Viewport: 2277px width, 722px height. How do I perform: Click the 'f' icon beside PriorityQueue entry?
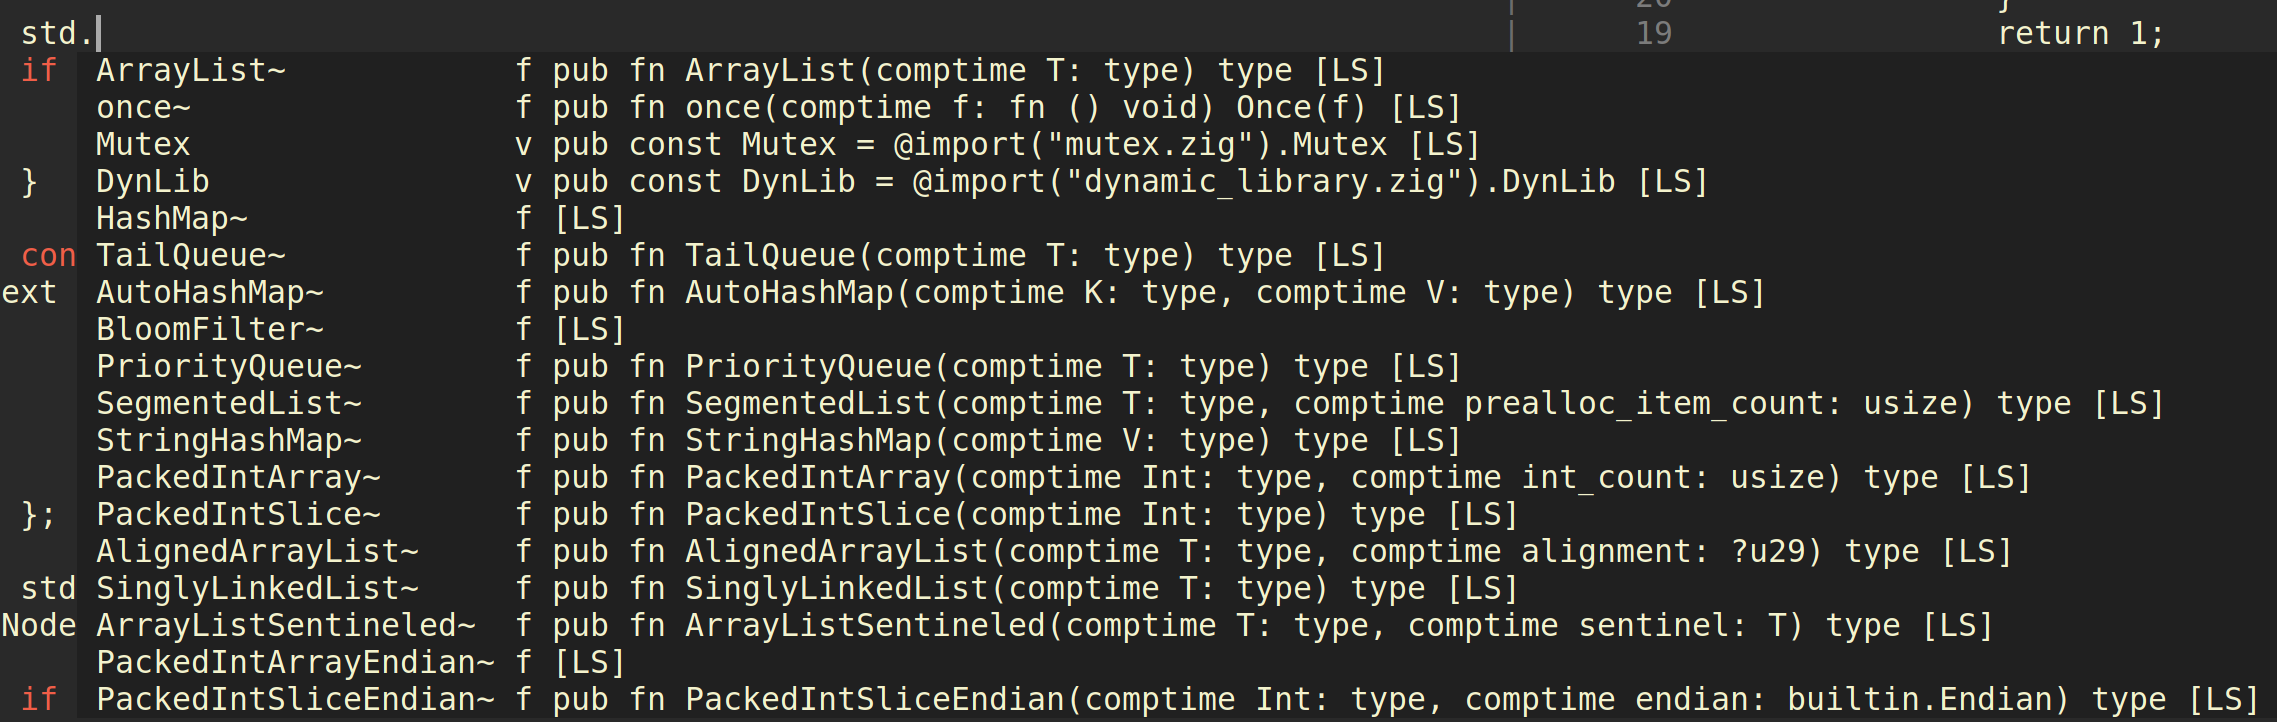coord(522,365)
